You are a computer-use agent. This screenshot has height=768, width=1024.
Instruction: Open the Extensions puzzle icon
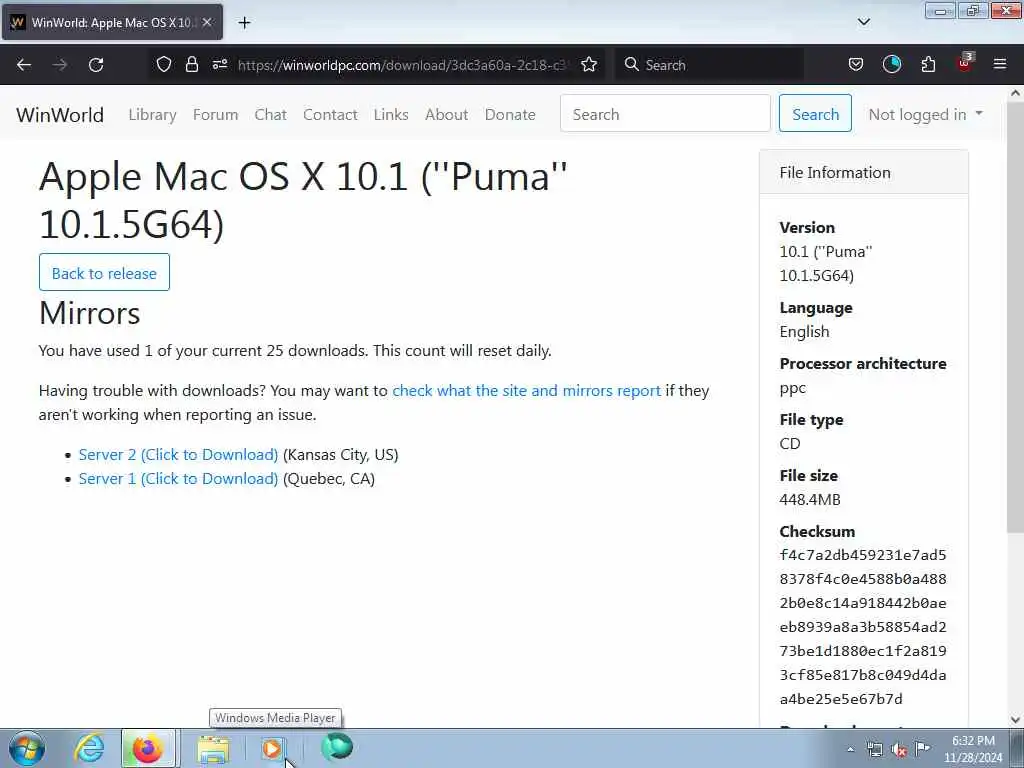pyautogui.click(x=928, y=64)
